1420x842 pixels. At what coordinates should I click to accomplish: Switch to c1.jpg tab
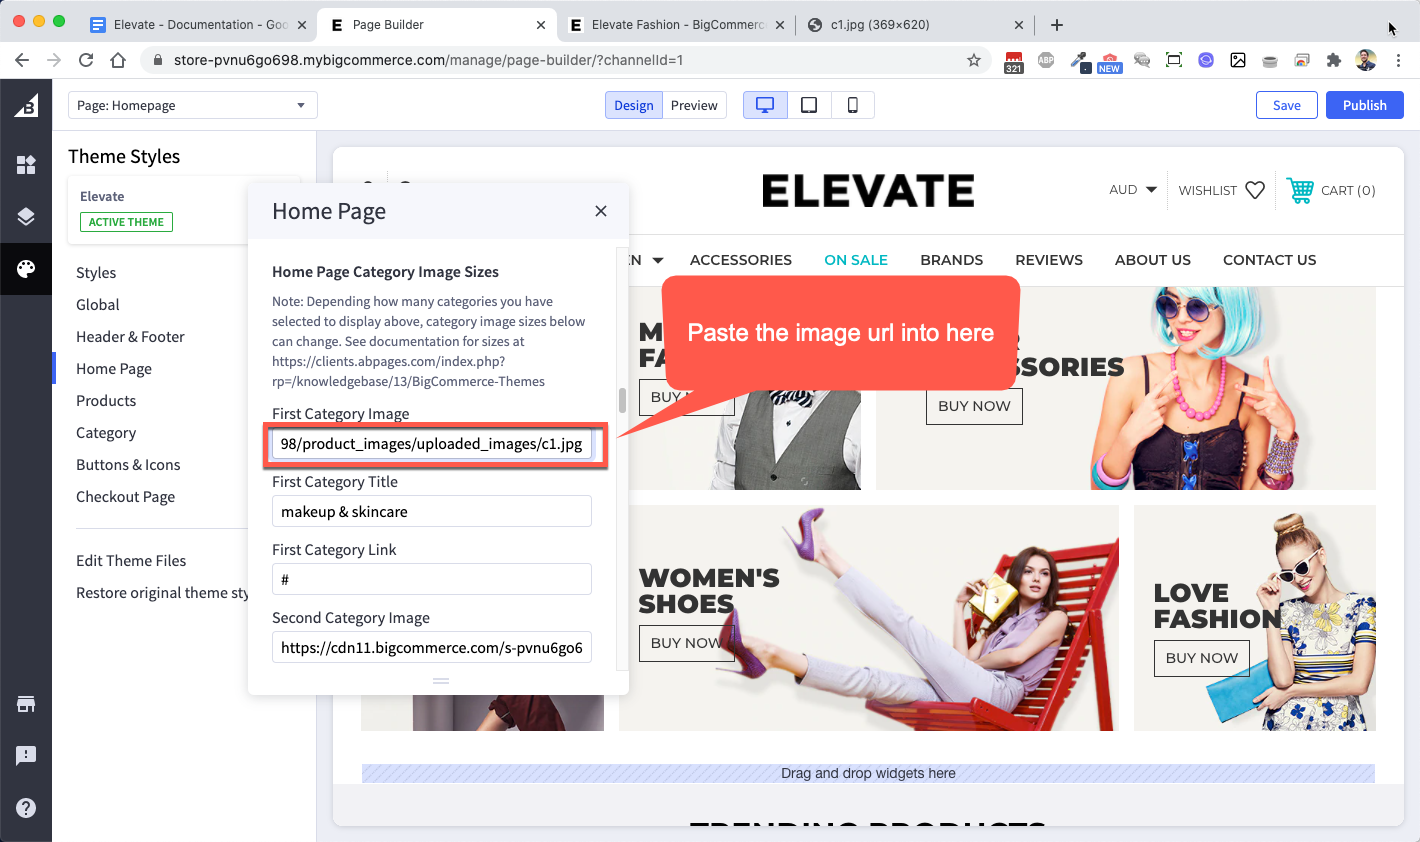pos(914,25)
